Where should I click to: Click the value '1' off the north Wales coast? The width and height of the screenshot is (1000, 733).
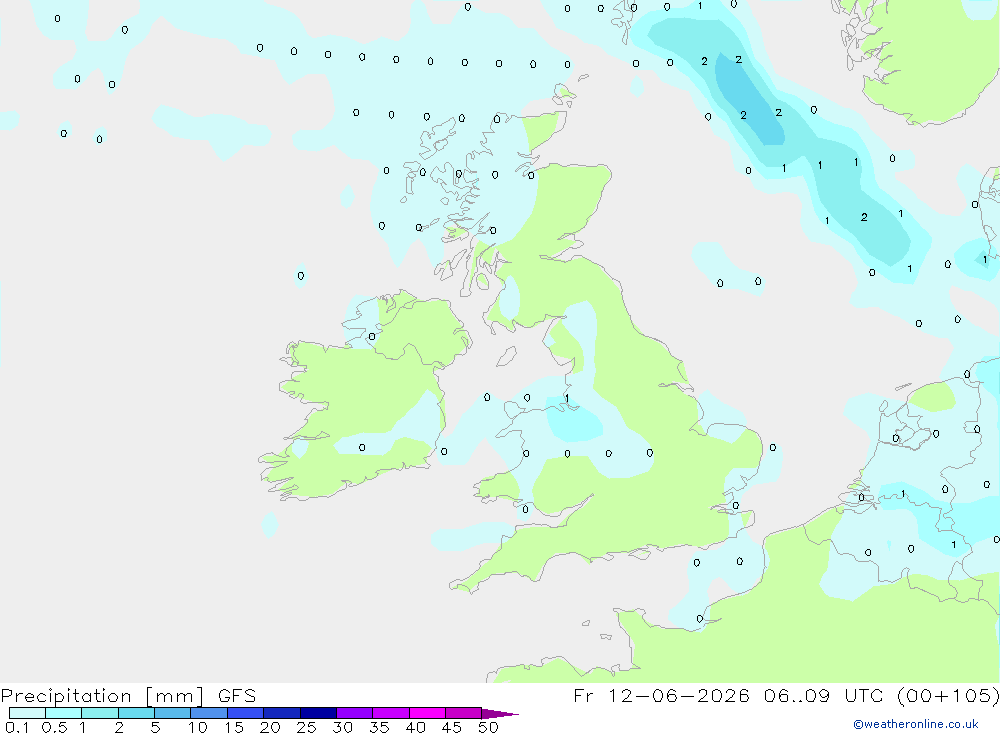pyautogui.click(x=566, y=398)
